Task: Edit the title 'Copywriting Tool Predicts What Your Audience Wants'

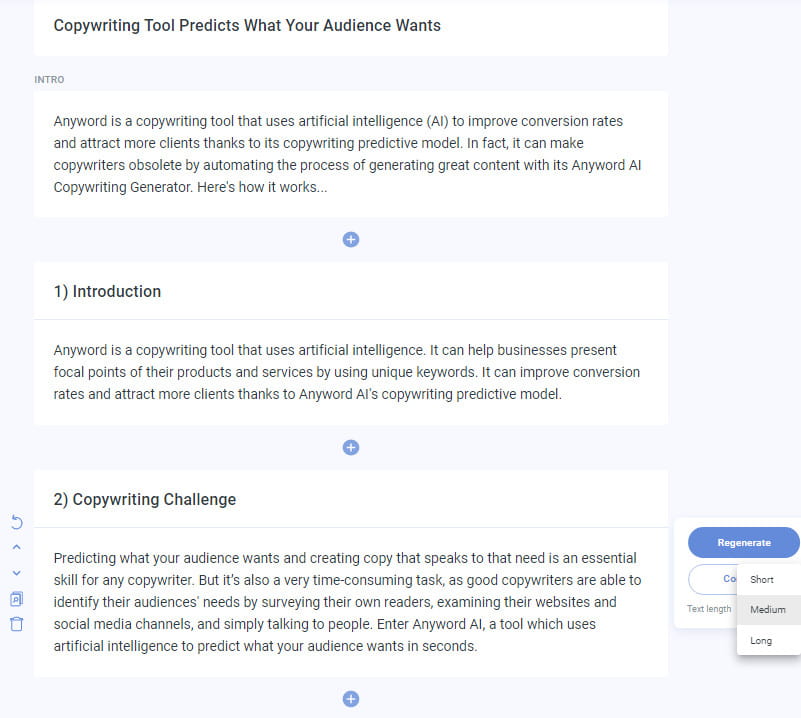Action: click(247, 26)
